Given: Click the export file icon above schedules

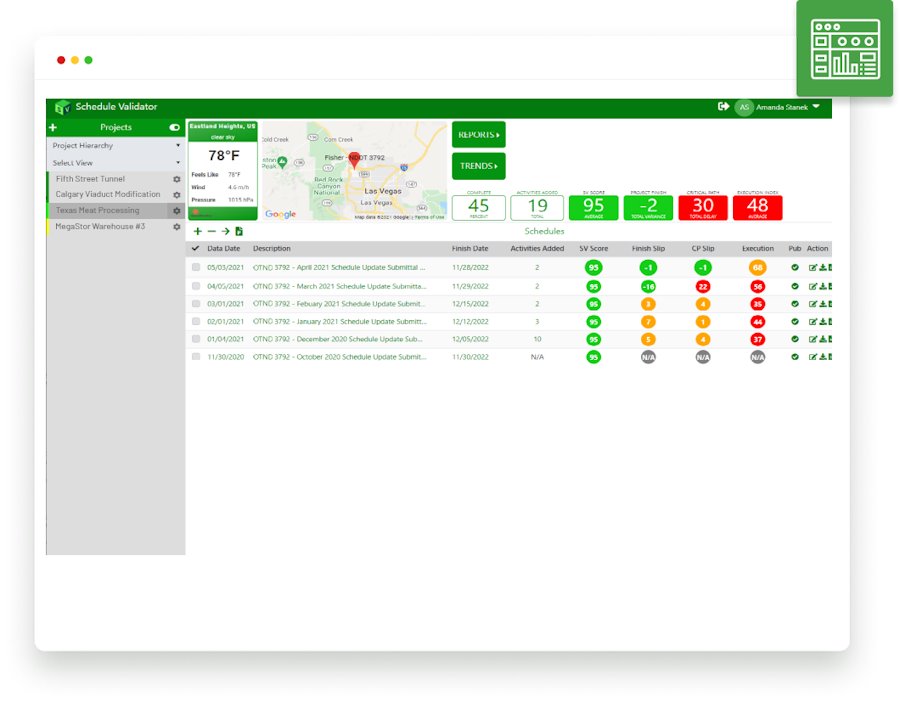Looking at the screenshot, I should click(239, 231).
